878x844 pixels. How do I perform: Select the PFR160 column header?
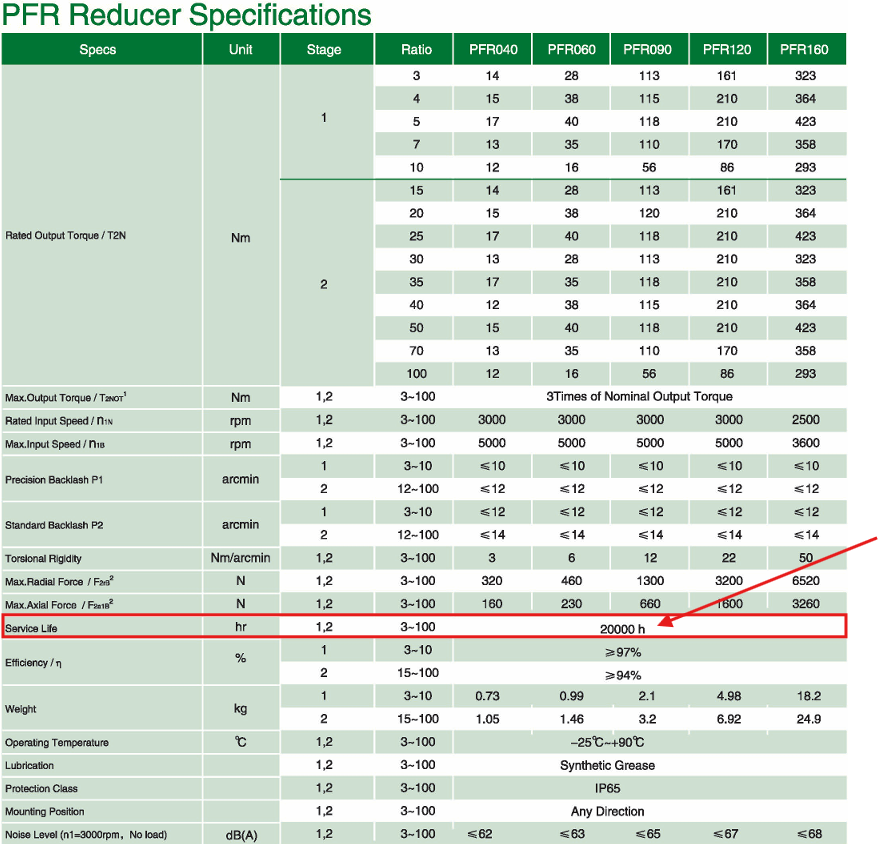tap(805, 50)
